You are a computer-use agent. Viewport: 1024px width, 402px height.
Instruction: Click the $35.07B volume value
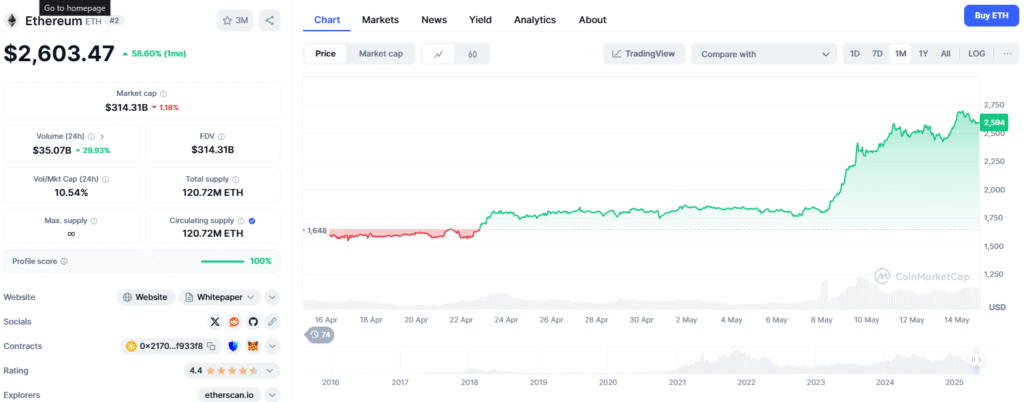pos(50,149)
